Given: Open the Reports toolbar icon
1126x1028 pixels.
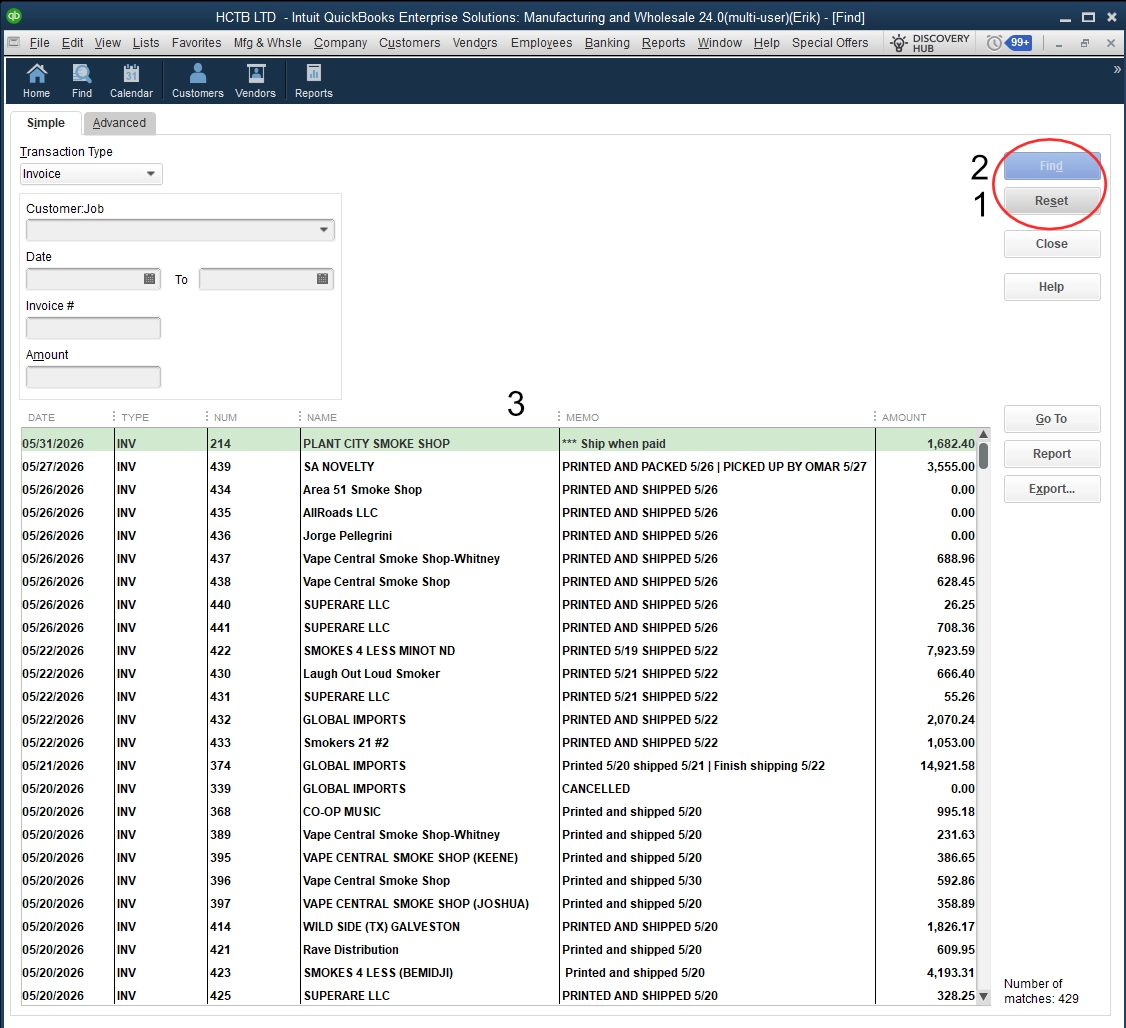Looking at the screenshot, I should coord(314,80).
